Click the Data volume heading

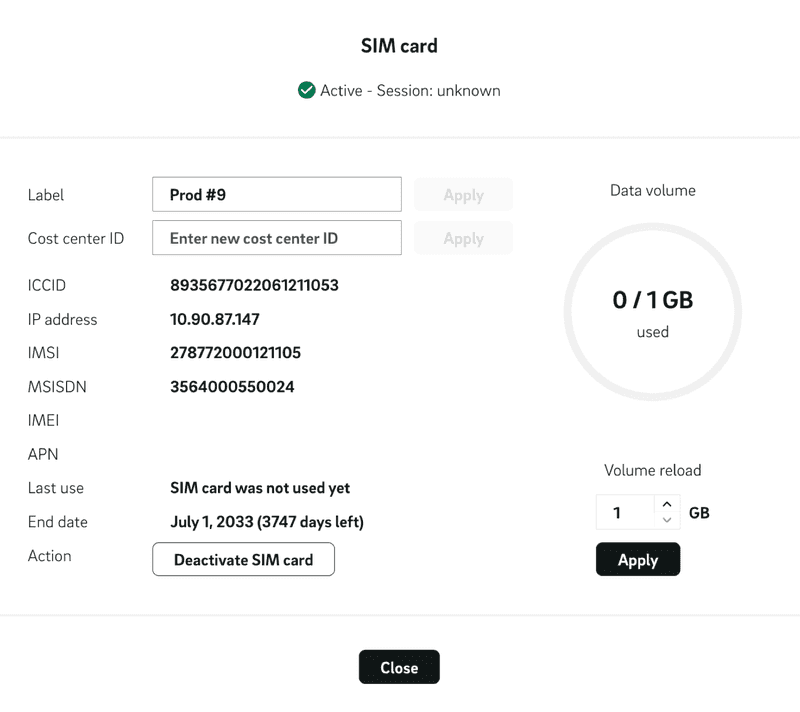coord(652,190)
